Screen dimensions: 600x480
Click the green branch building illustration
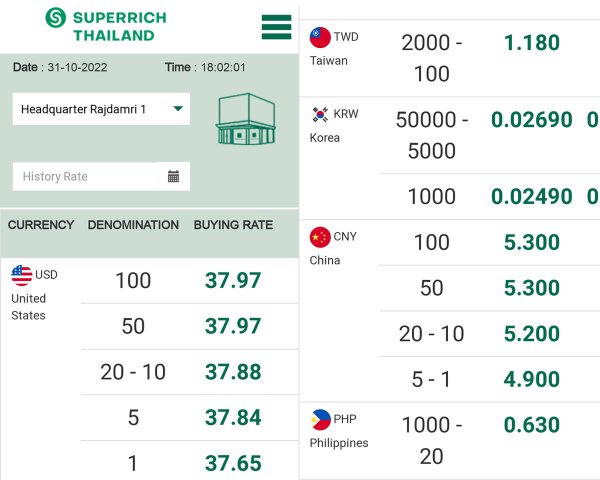pos(246,119)
